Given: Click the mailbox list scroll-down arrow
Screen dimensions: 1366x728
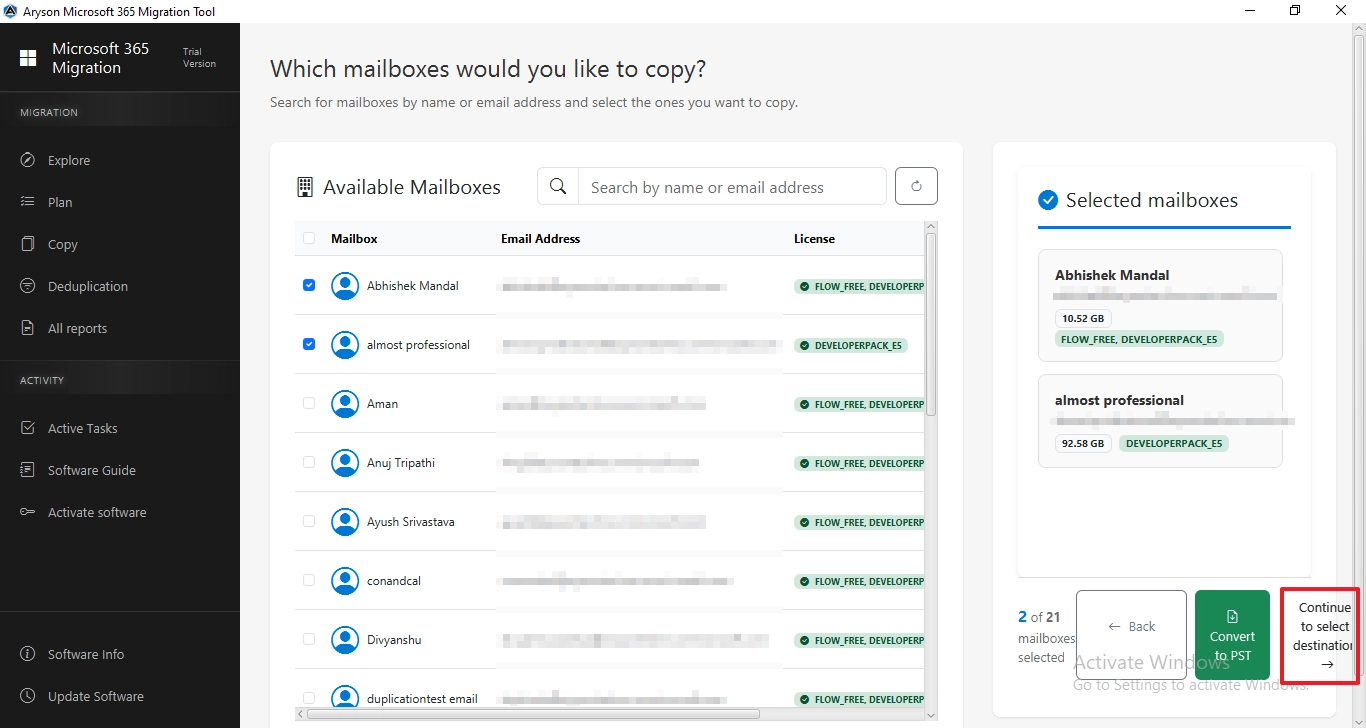Looking at the screenshot, I should point(931,715).
